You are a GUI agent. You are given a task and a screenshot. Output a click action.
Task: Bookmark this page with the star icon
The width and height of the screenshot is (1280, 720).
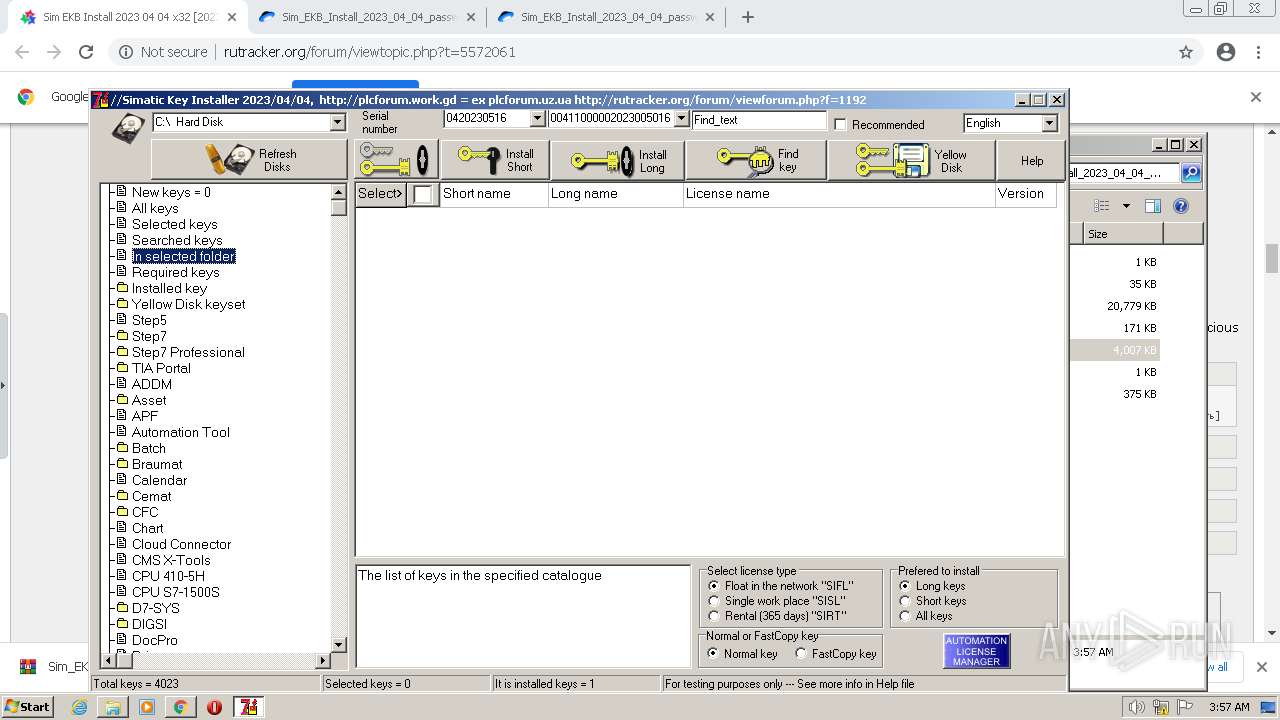click(x=1186, y=52)
